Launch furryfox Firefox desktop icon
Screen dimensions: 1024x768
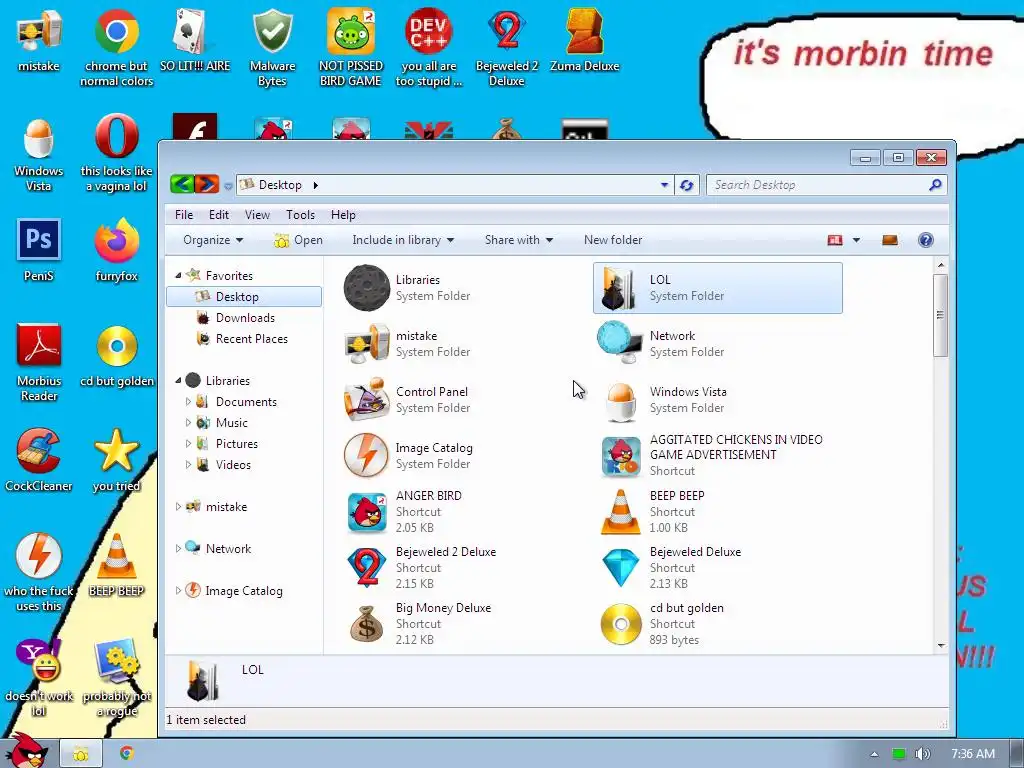[116, 249]
